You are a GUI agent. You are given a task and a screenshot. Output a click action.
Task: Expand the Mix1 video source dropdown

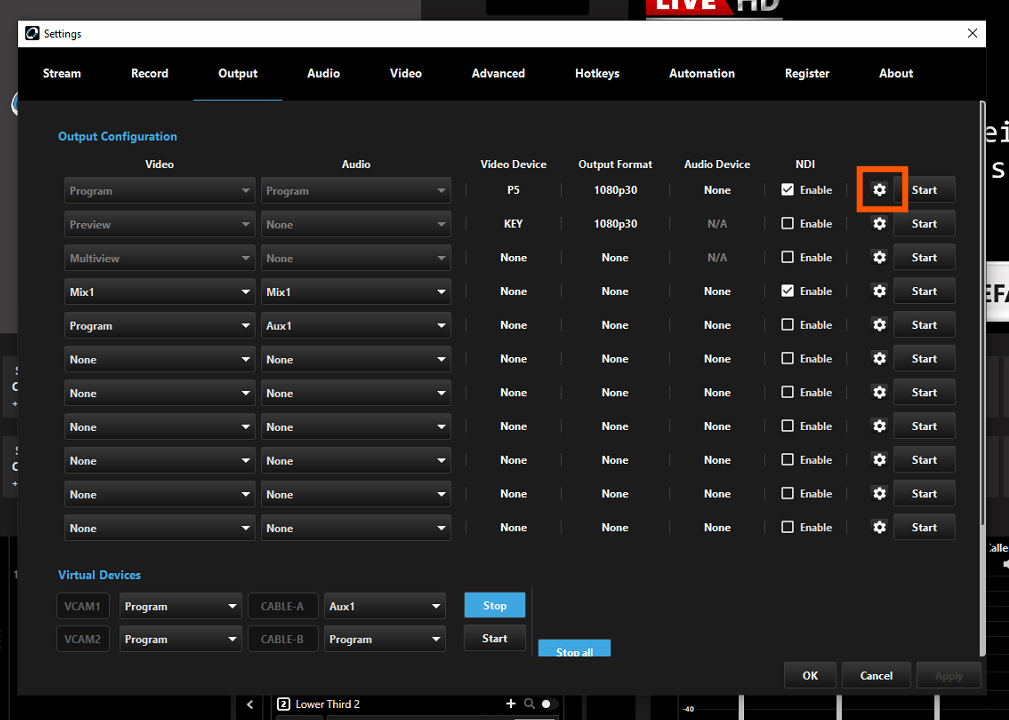(x=160, y=292)
